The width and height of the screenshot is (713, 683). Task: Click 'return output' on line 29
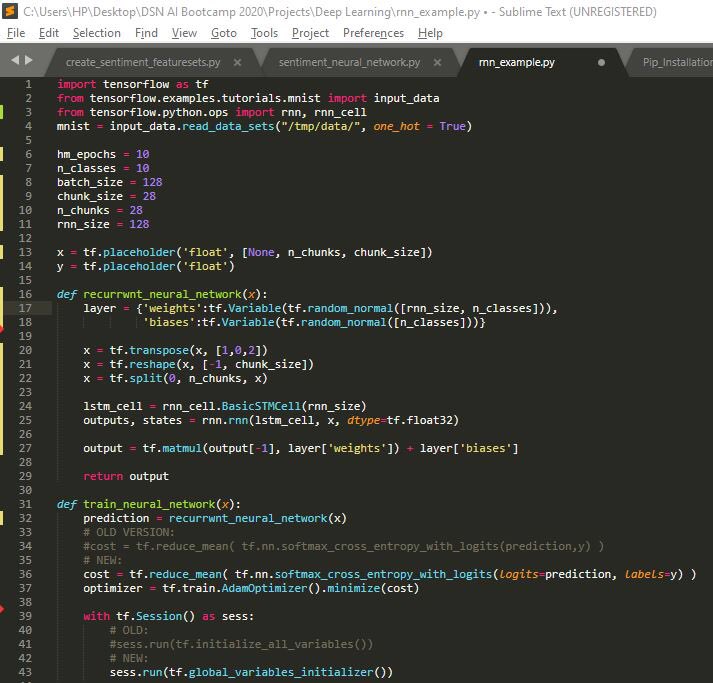click(126, 476)
